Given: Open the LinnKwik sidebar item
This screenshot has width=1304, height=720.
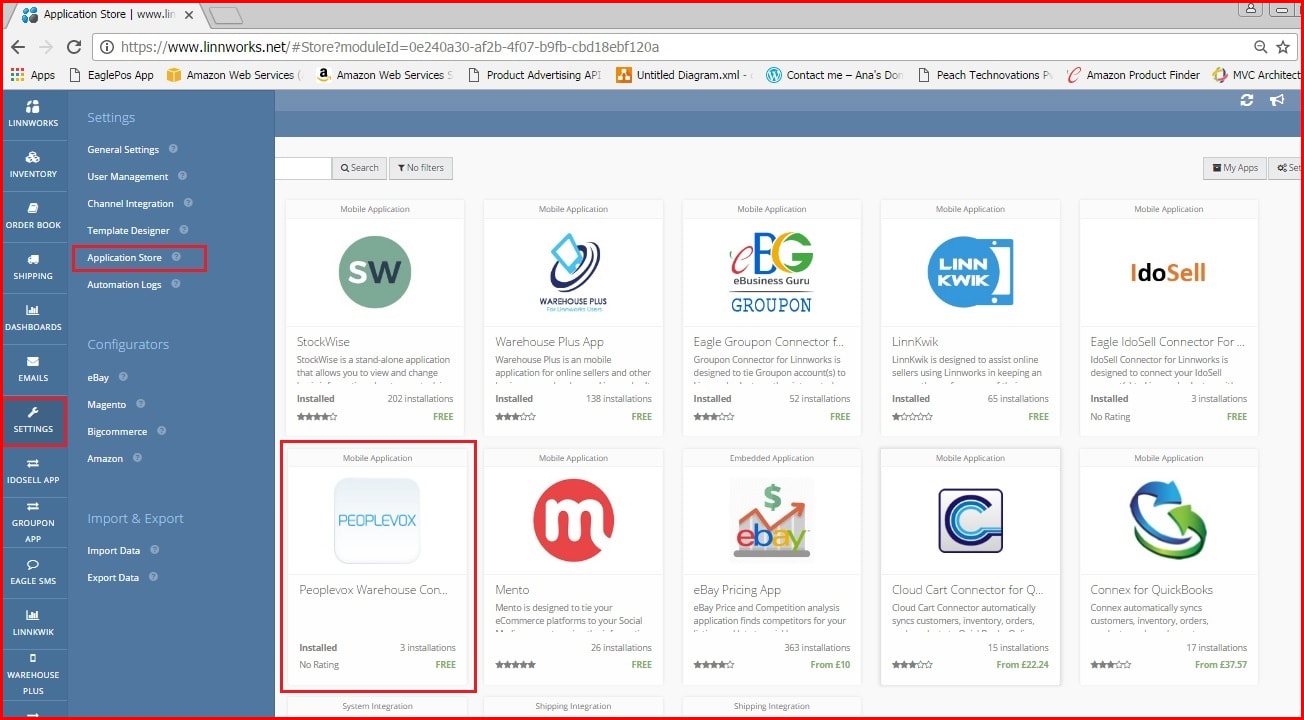Looking at the screenshot, I should [33, 623].
